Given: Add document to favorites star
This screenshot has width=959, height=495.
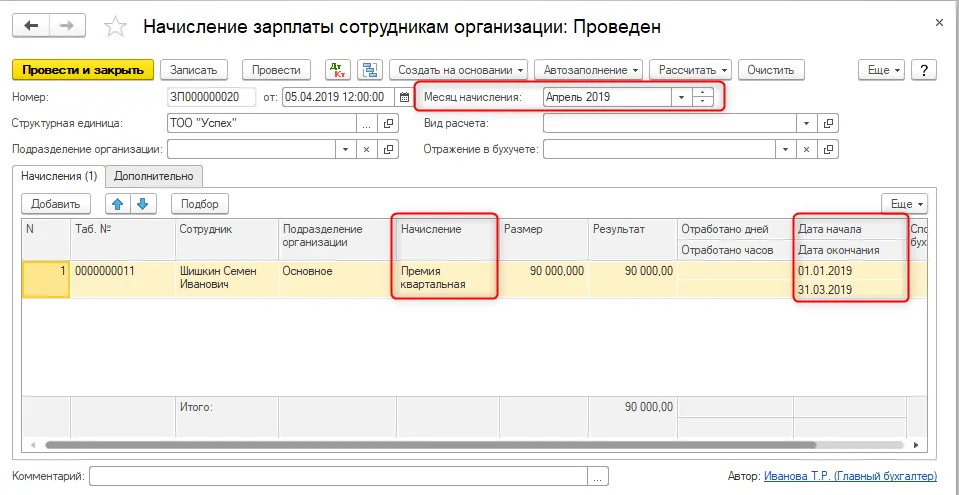Looking at the screenshot, I should [115, 26].
